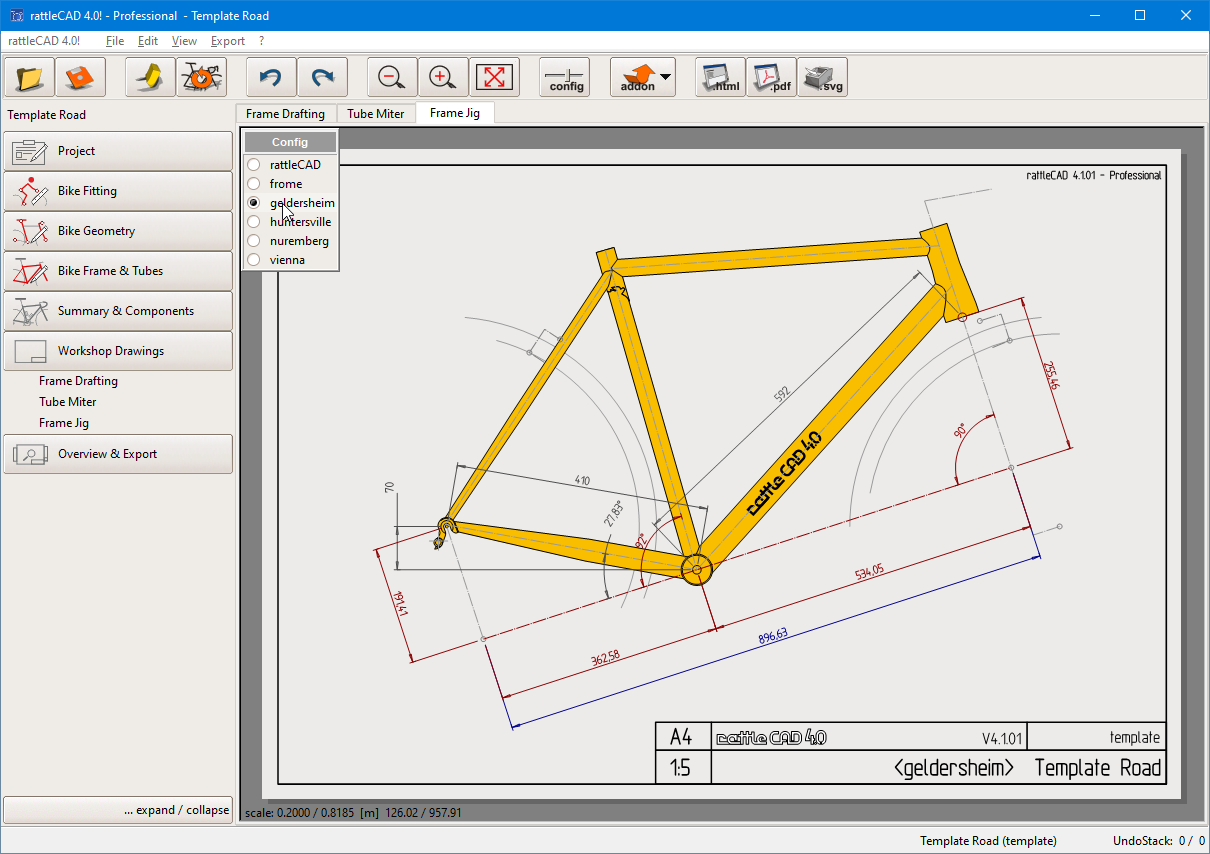Click the A4 paper size cell
This screenshot has height=854, width=1210.
682,737
